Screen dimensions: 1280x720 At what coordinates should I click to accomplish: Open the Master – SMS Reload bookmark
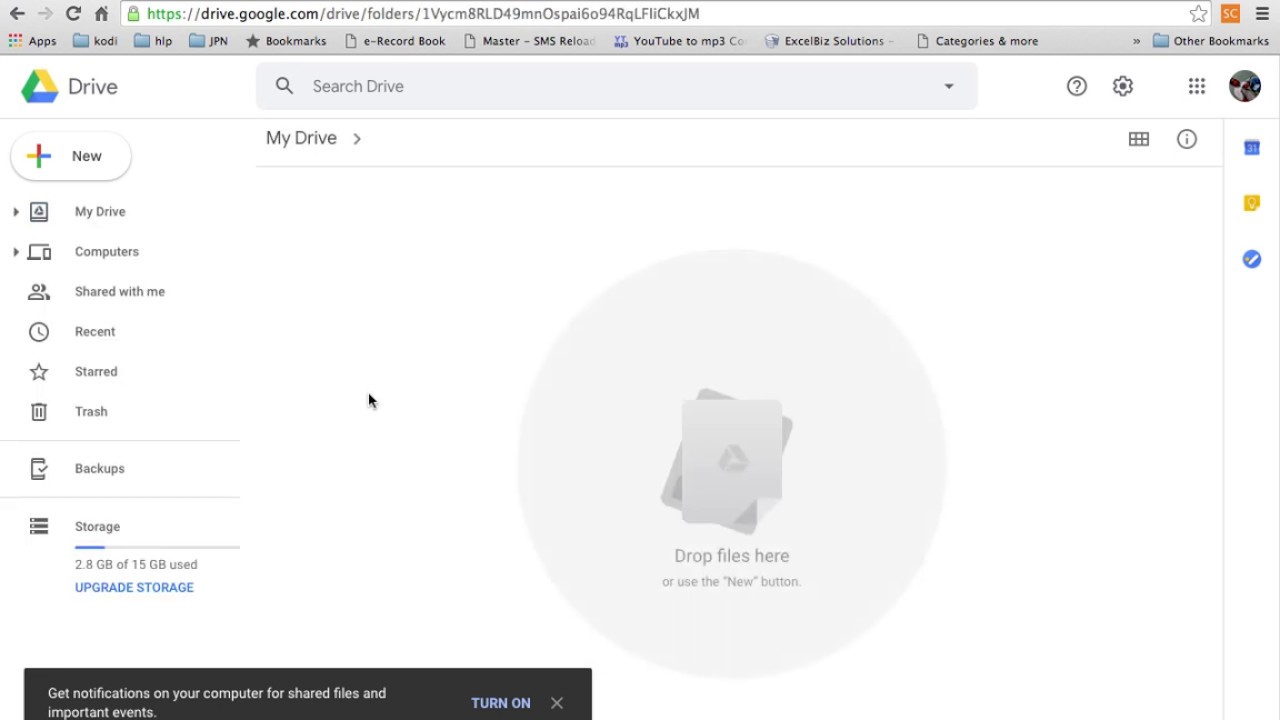coord(530,41)
